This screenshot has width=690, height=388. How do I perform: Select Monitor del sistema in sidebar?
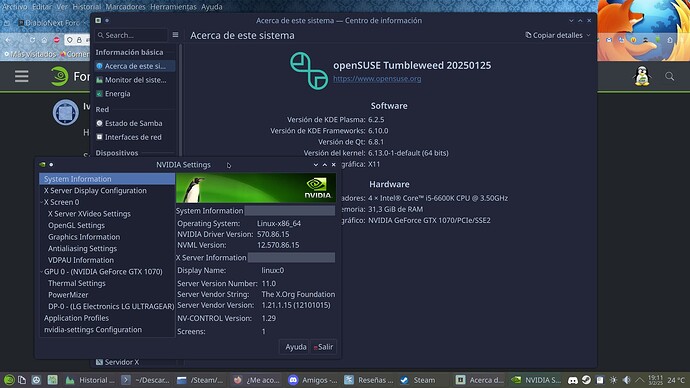click(135, 80)
